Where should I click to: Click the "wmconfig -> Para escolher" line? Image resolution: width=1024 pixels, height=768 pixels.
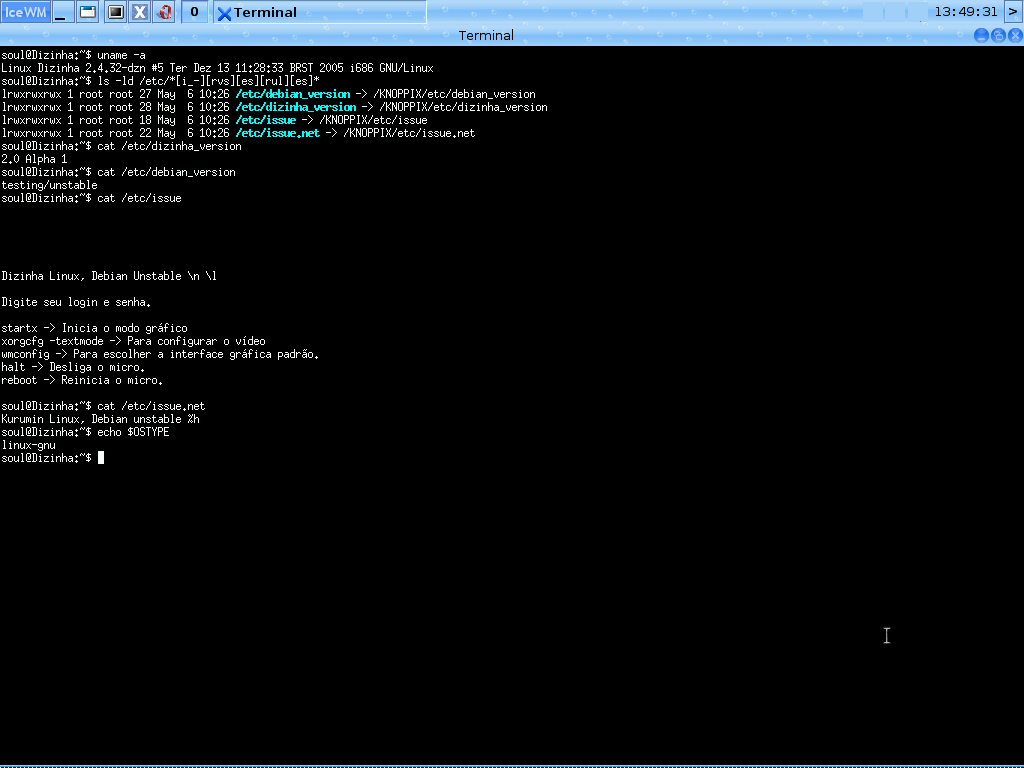pyautogui.click(x=160, y=355)
